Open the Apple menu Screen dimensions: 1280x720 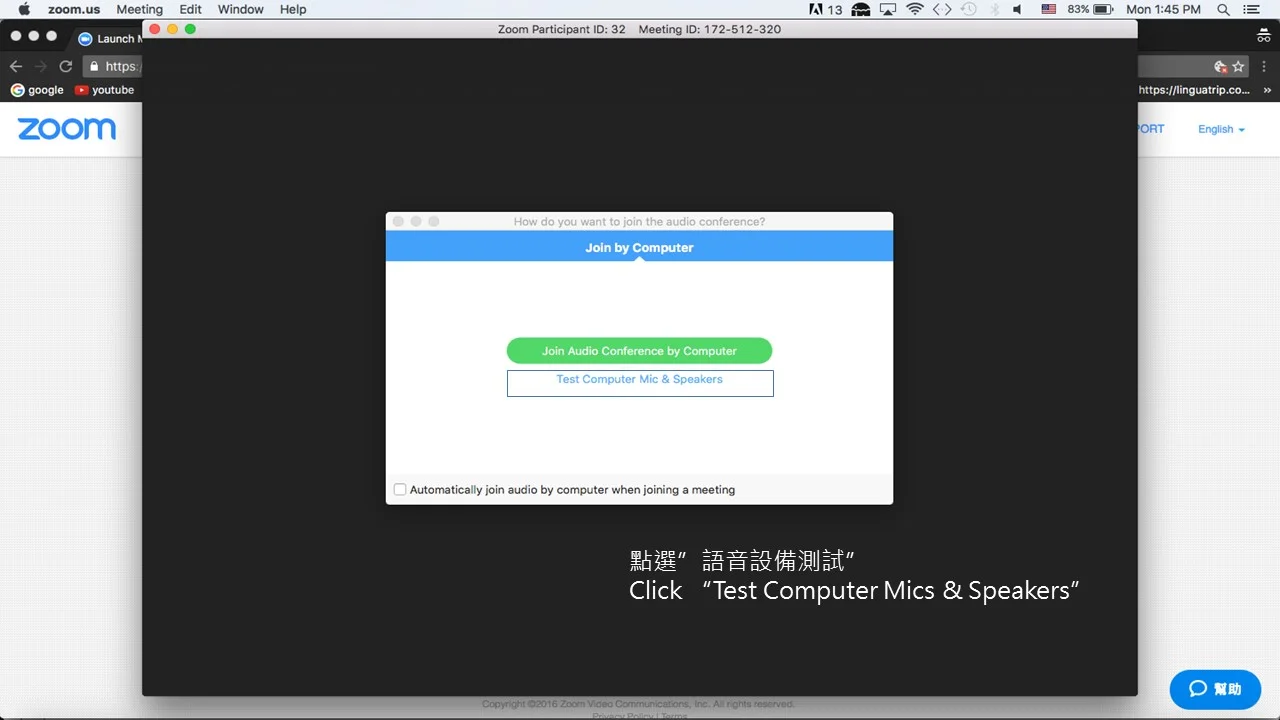[x=24, y=9]
